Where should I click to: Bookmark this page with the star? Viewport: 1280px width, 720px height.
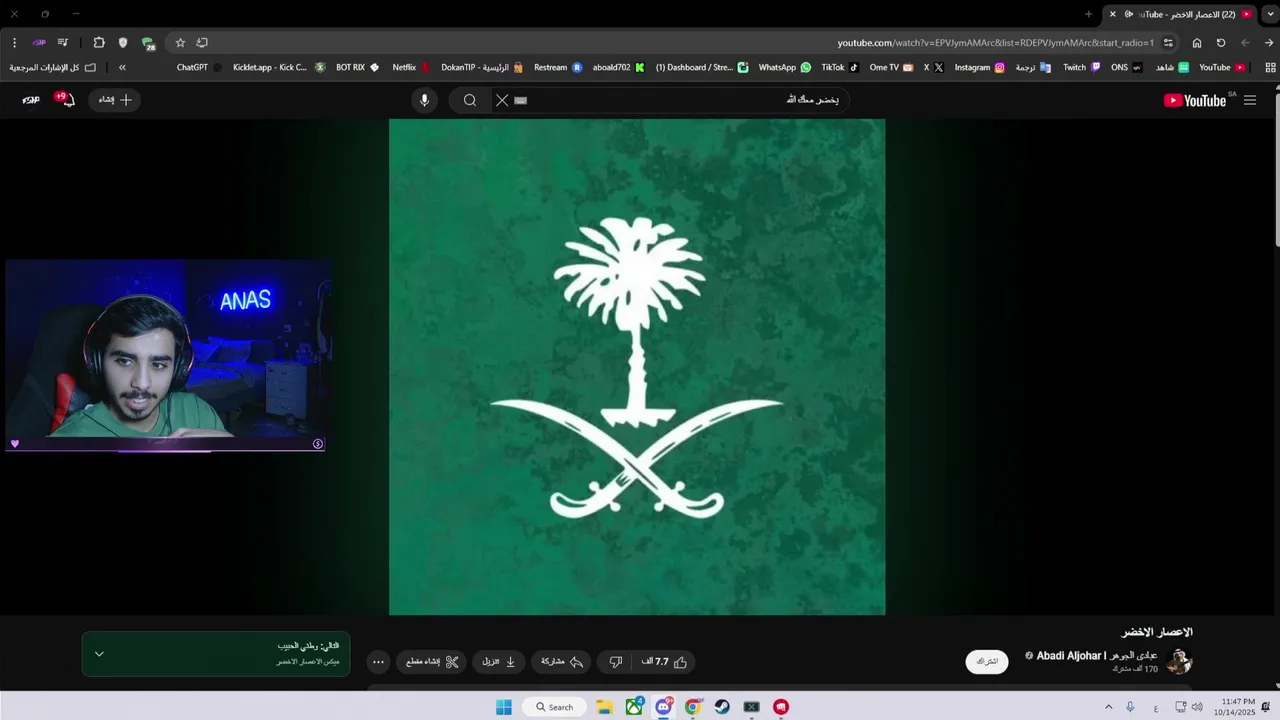coord(180,43)
